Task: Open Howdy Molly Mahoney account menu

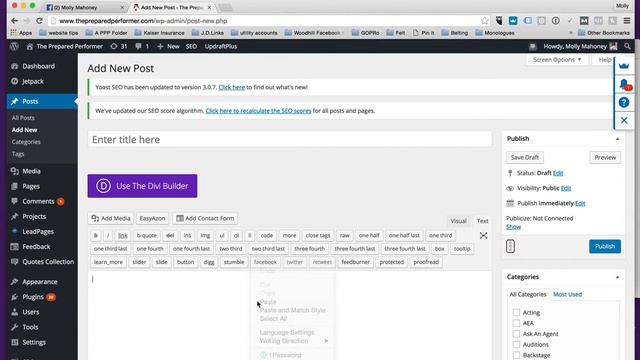Action: coord(580,47)
